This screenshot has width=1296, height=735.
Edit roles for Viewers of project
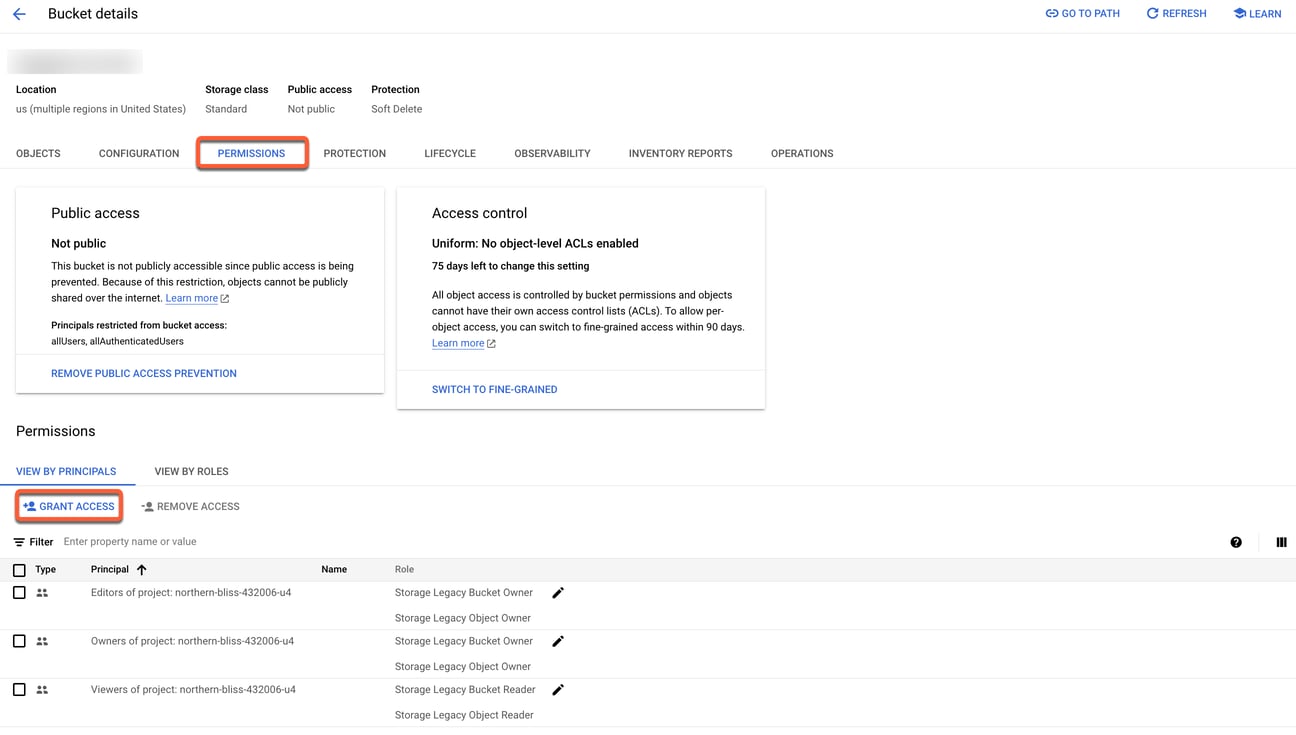click(x=558, y=689)
